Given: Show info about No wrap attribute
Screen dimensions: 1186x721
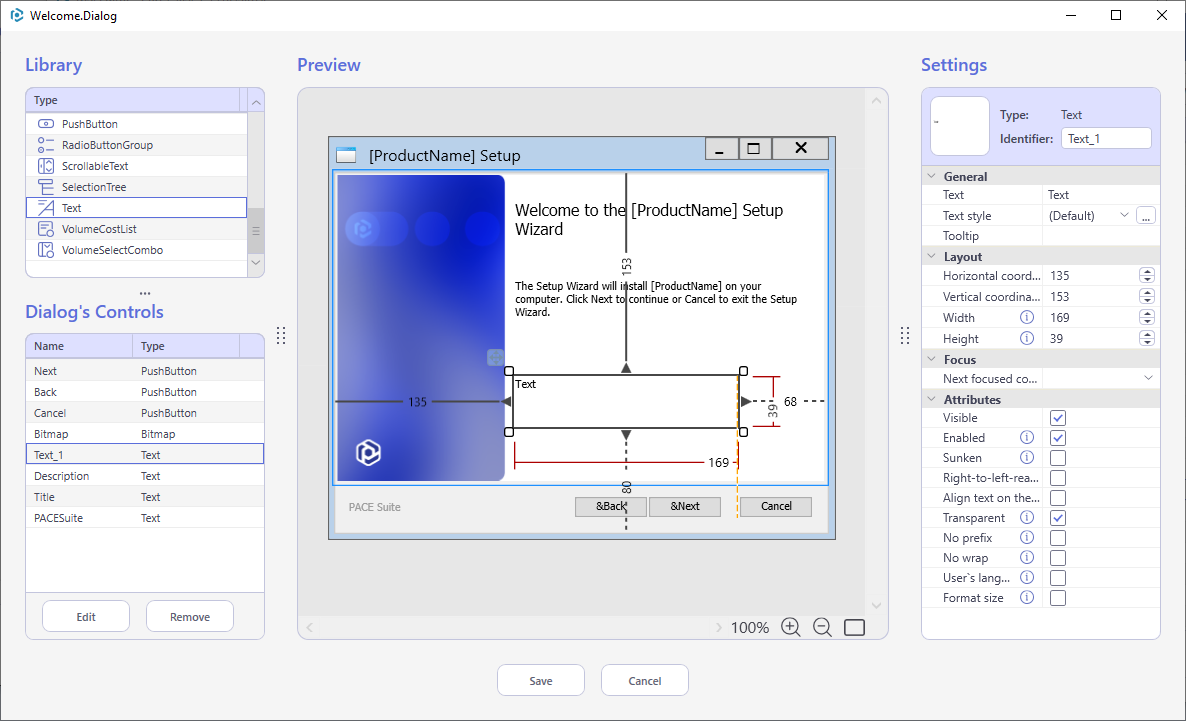Looking at the screenshot, I should click(x=1026, y=557).
